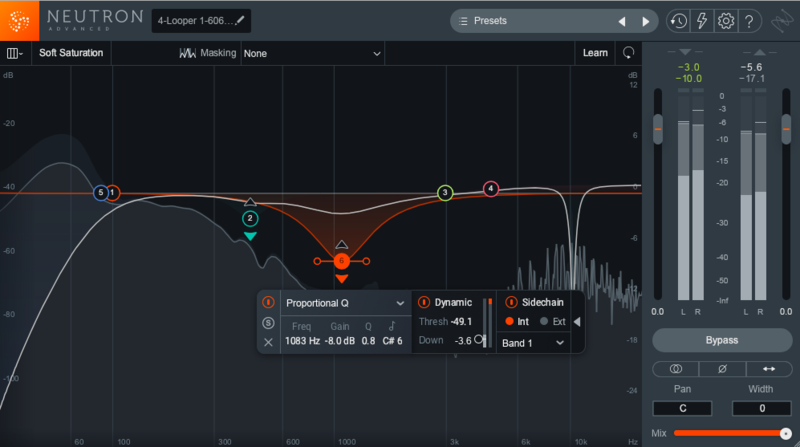Click the input meter down arrow marker
This screenshot has height=447, width=800.
point(685,52)
